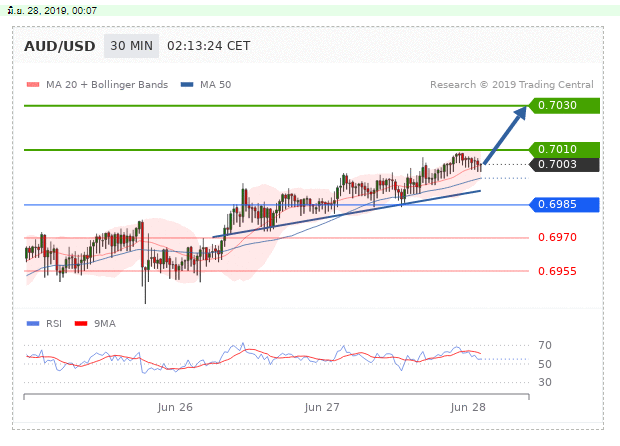Click the 0.7003 current price tag
Viewport: 620px width, 446px height.
click(x=564, y=164)
